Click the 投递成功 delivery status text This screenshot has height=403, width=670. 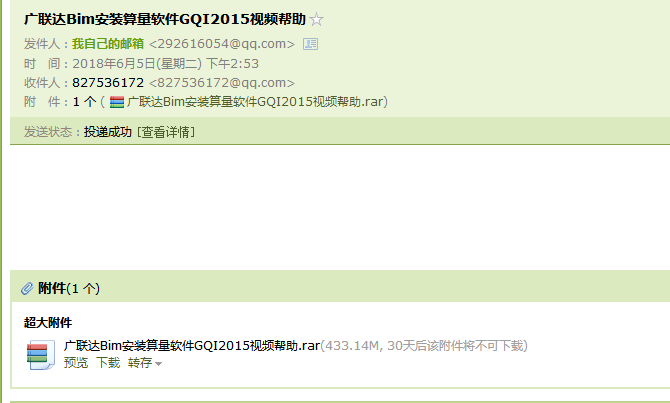click(108, 132)
